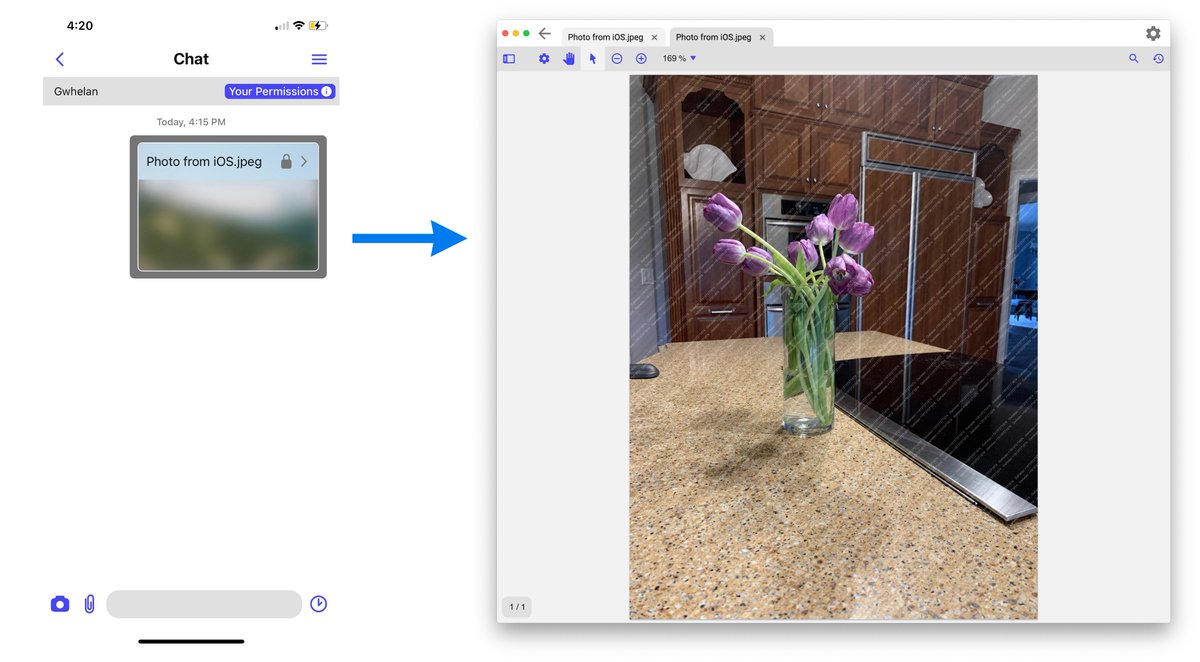This screenshot has height=662, width=1200.
Task: Select the hand pan tool
Action: point(569,59)
